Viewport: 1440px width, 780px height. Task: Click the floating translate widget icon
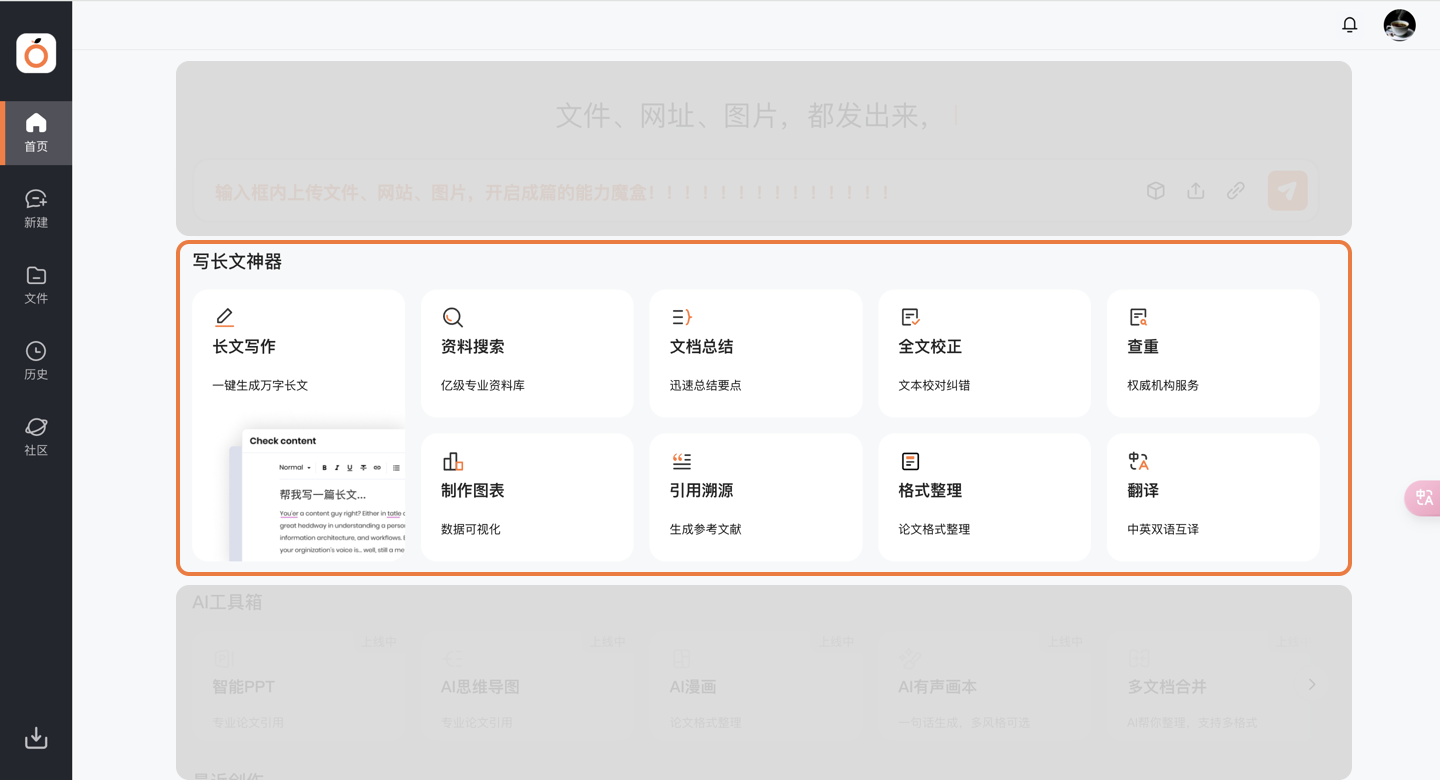coord(1423,498)
